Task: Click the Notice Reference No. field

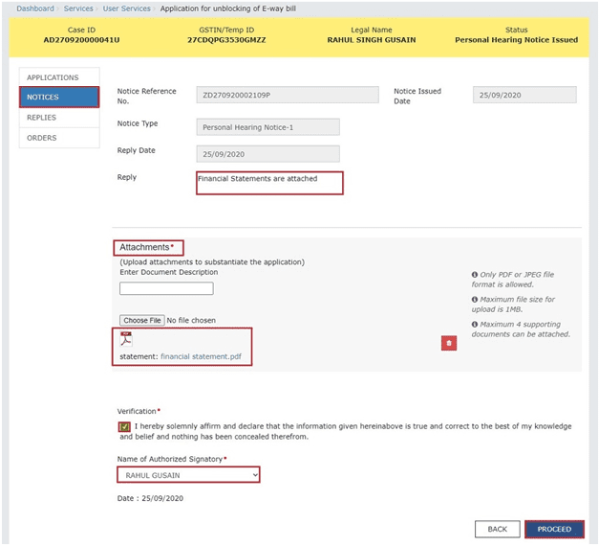Action: [x=287, y=95]
